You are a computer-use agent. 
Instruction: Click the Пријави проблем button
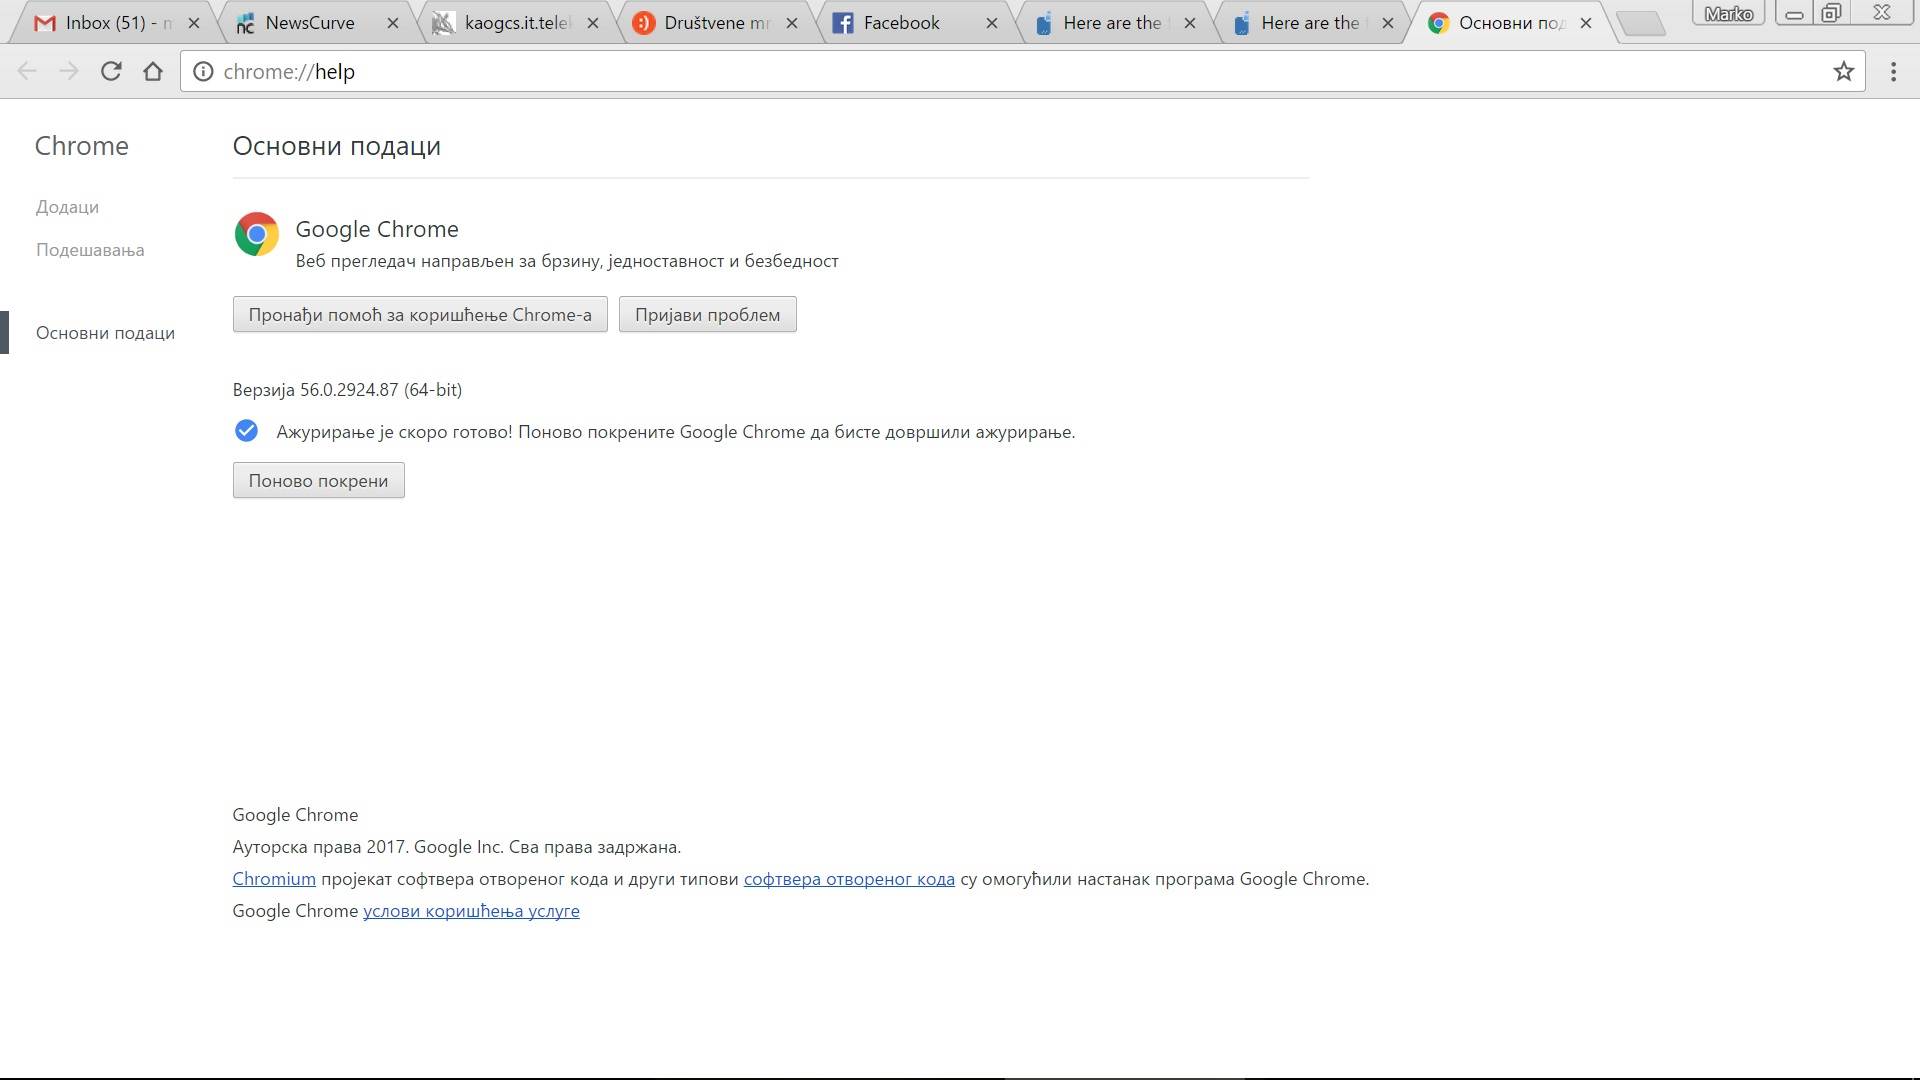click(707, 314)
